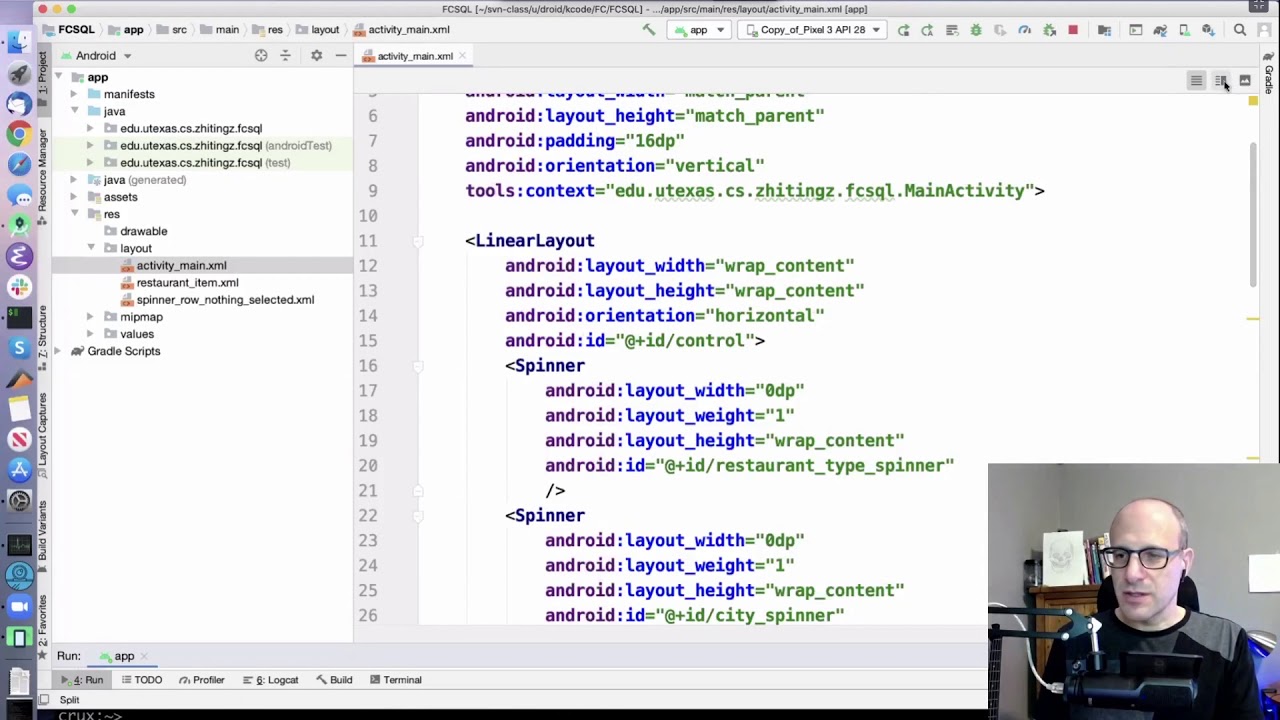Click the red Stop button
This screenshot has height=720, width=1280.
(1073, 30)
